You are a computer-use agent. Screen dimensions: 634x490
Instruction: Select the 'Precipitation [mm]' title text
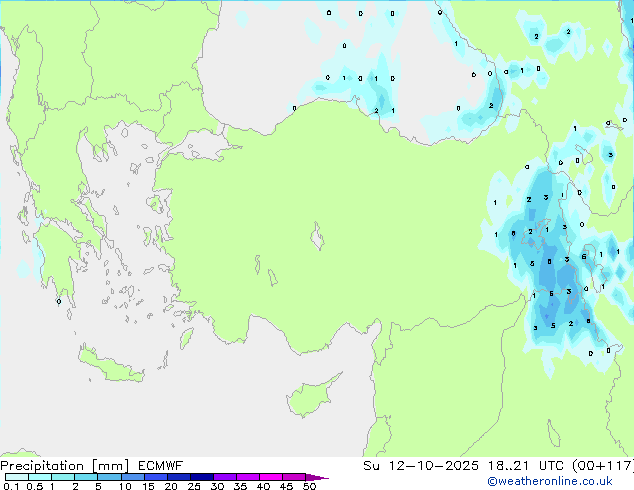point(65,466)
